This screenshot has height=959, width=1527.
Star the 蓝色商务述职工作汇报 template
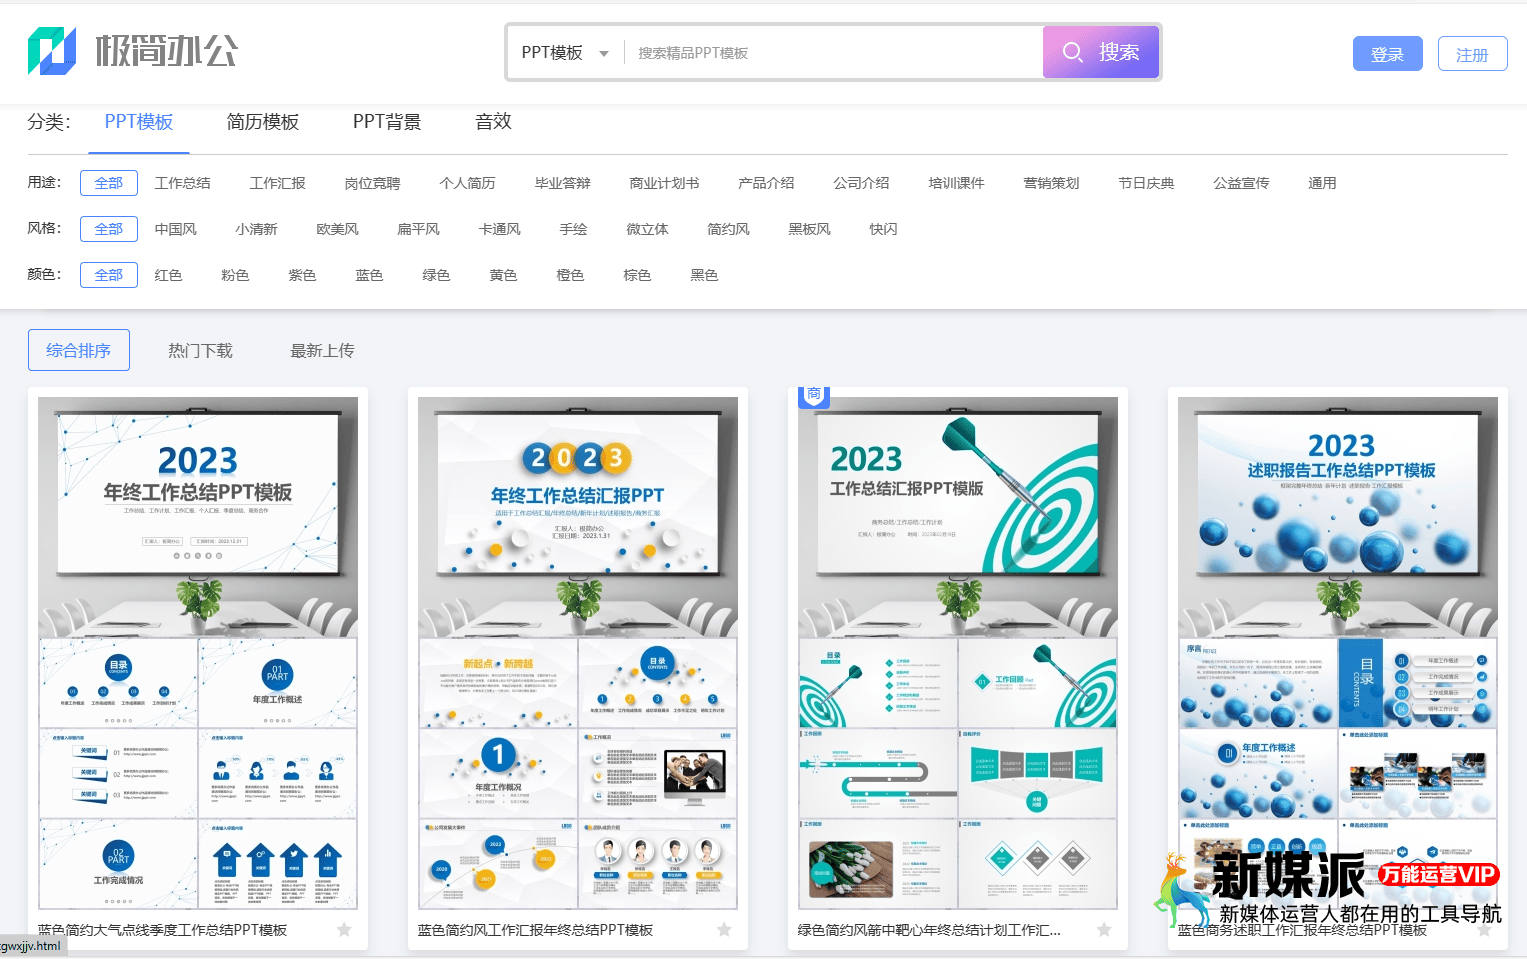[1484, 930]
